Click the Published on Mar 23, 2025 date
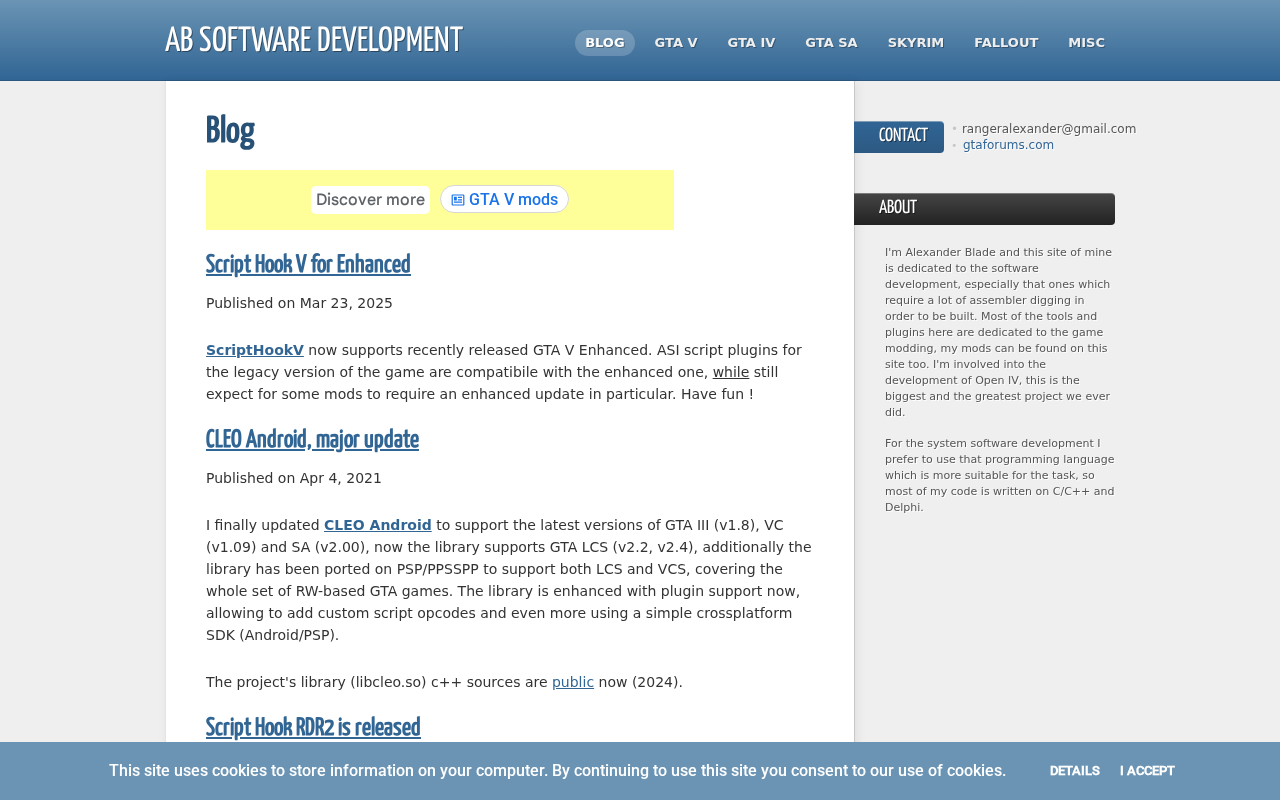 click(299, 303)
